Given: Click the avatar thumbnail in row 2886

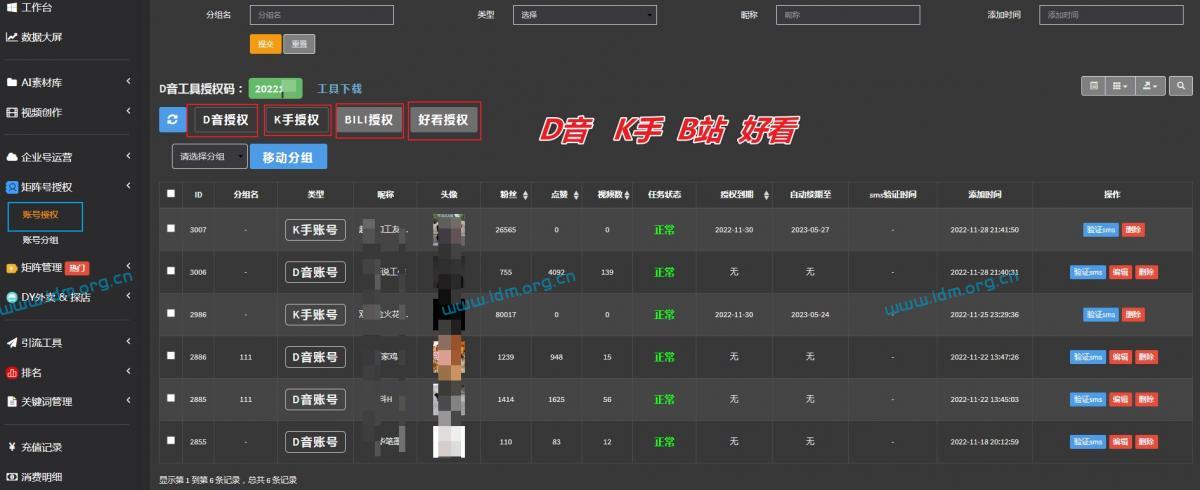Looking at the screenshot, I should click(x=449, y=357).
